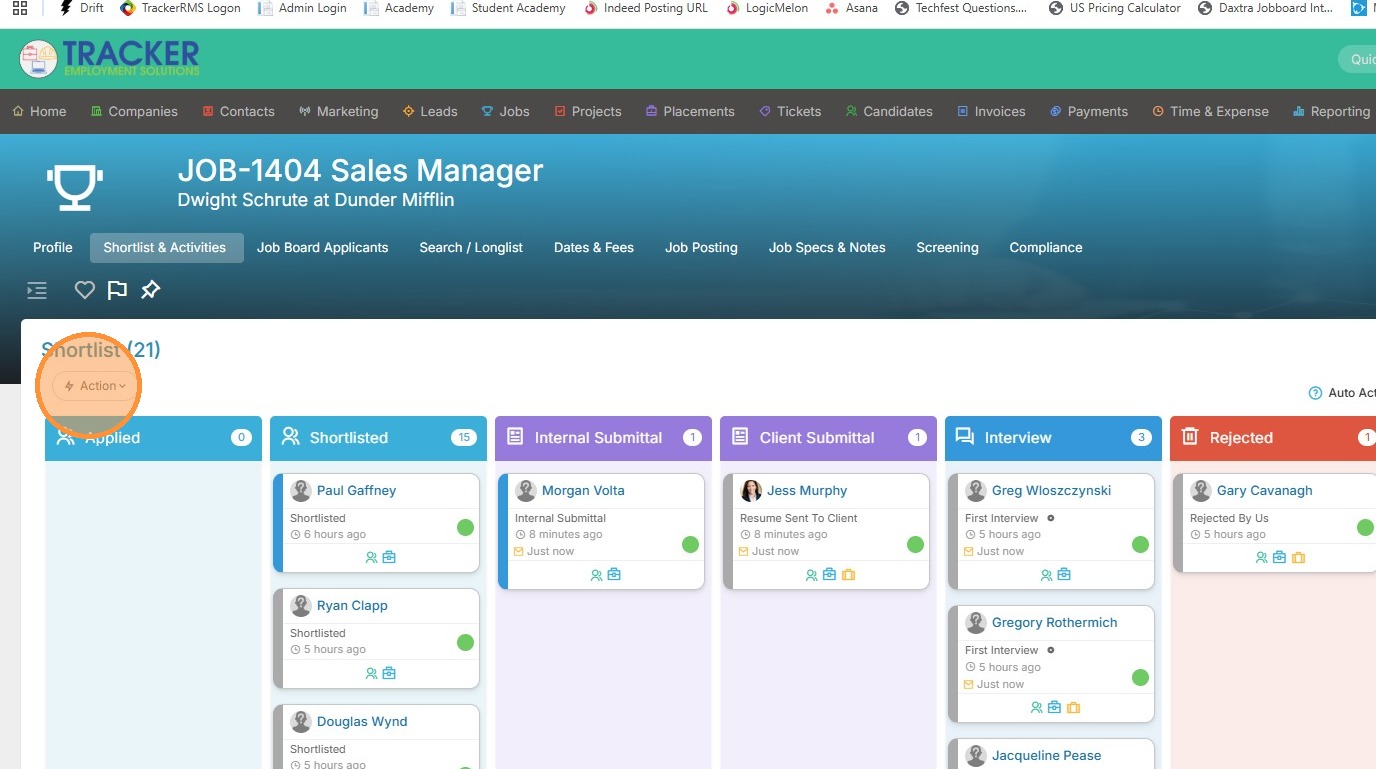This screenshot has height=769, width=1376.
Task: Click the "Rejected By Us" status text
Action: coord(1229,518)
